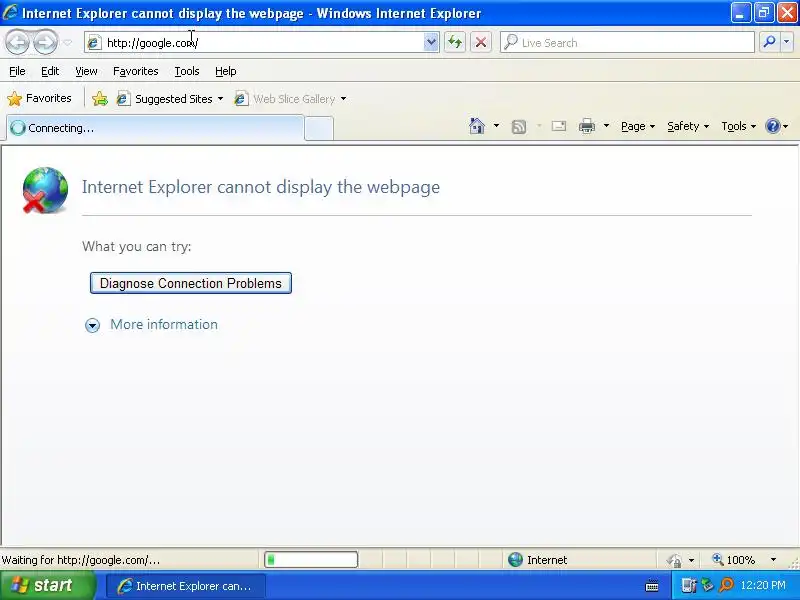Open the Help menu
Image resolution: width=800 pixels, height=600 pixels.
[226, 71]
